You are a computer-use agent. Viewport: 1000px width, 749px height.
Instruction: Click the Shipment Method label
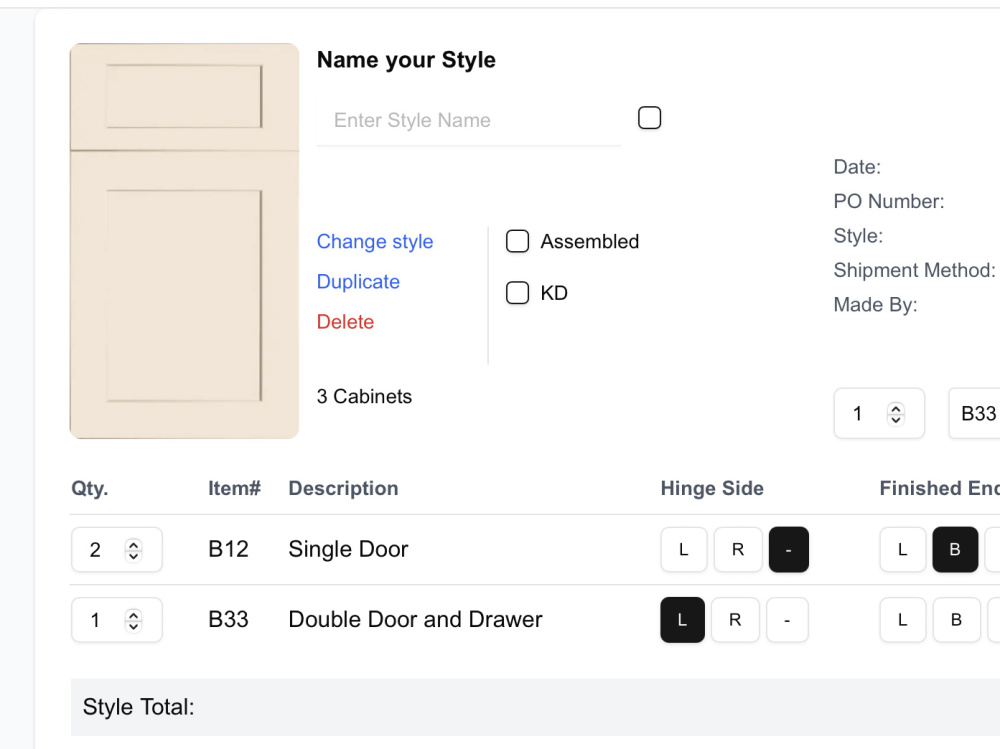(915, 271)
